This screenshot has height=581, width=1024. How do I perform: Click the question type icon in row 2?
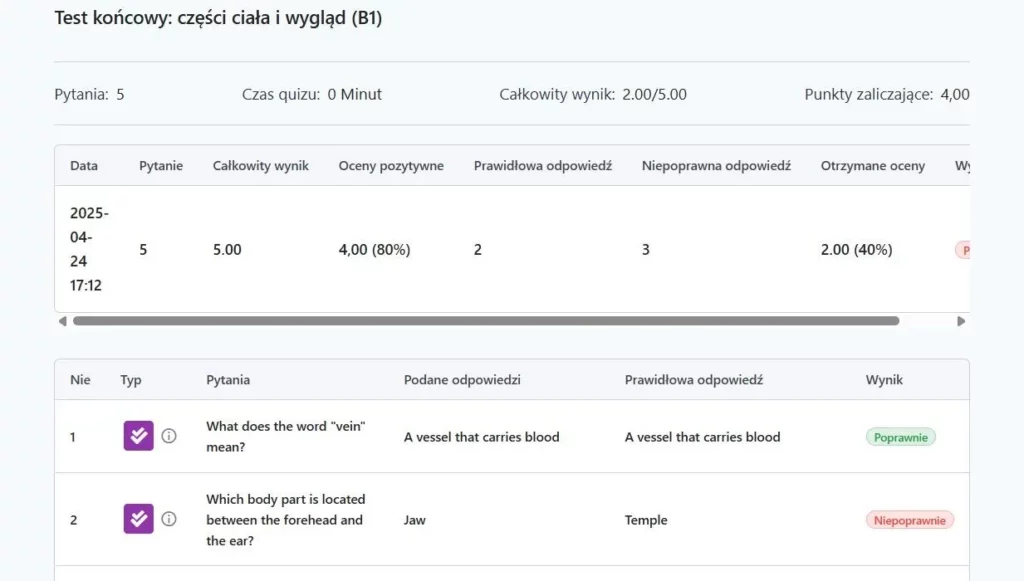pyautogui.click(x=138, y=519)
